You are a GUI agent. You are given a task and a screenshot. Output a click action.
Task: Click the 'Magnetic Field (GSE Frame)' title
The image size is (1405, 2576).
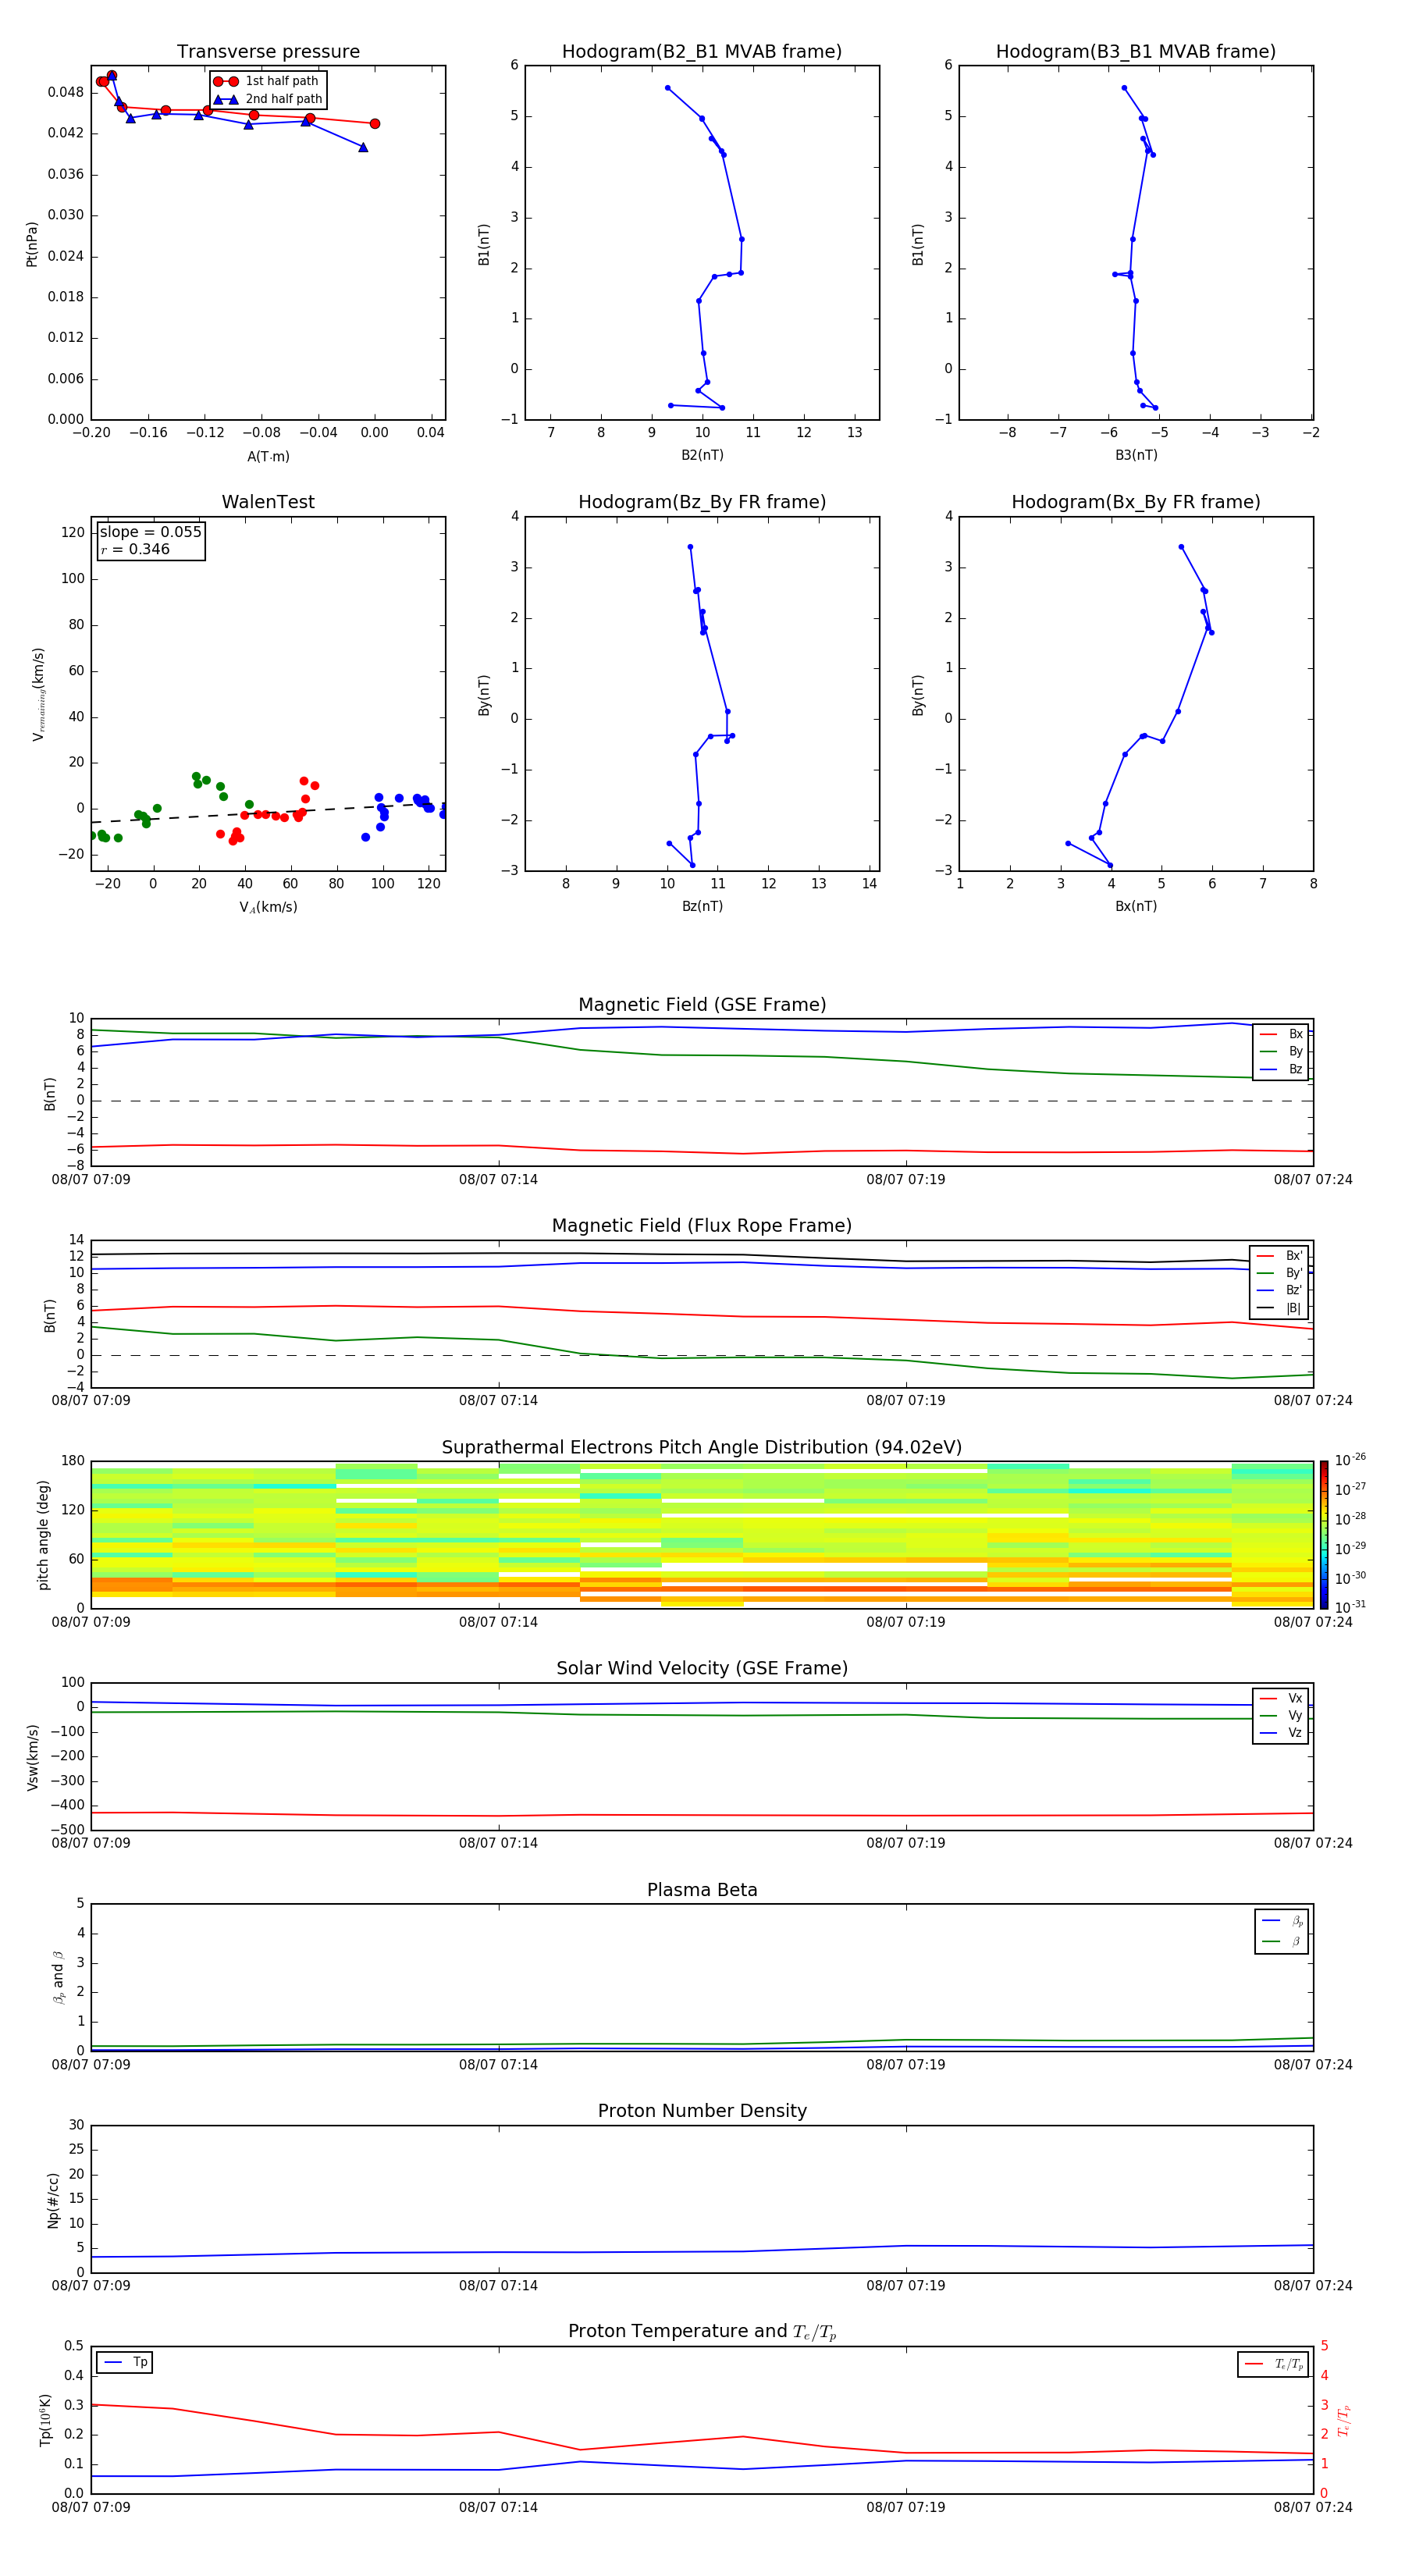click(x=702, y=1005)
